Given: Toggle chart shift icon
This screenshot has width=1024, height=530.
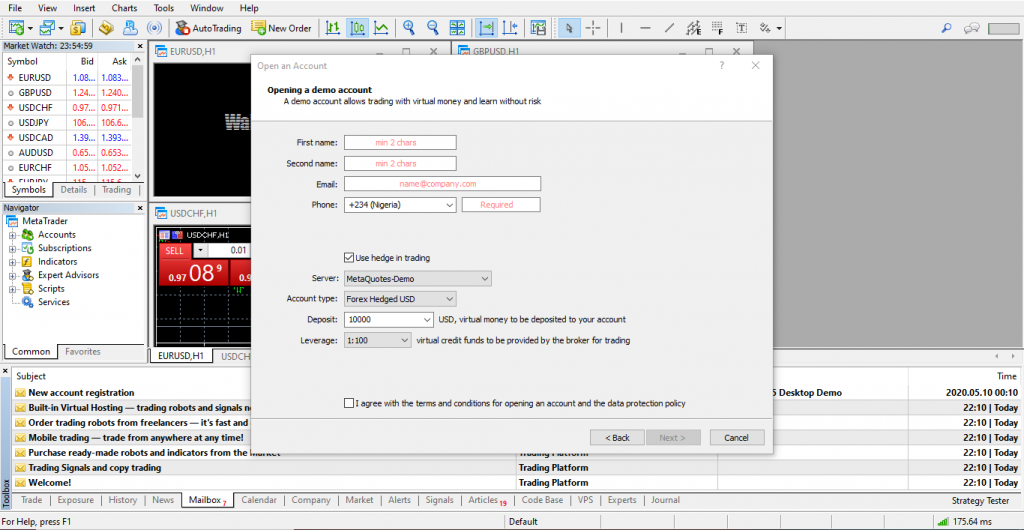Looking at the screenshot, I should (511, 28).
